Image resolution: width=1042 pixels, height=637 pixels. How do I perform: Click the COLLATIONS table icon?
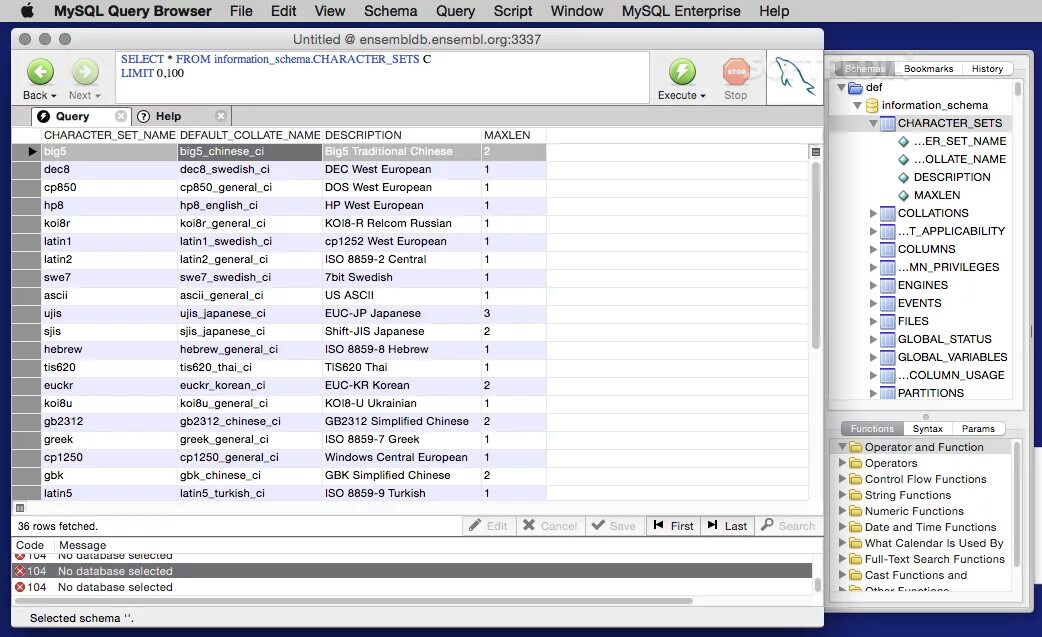point(887,213)
